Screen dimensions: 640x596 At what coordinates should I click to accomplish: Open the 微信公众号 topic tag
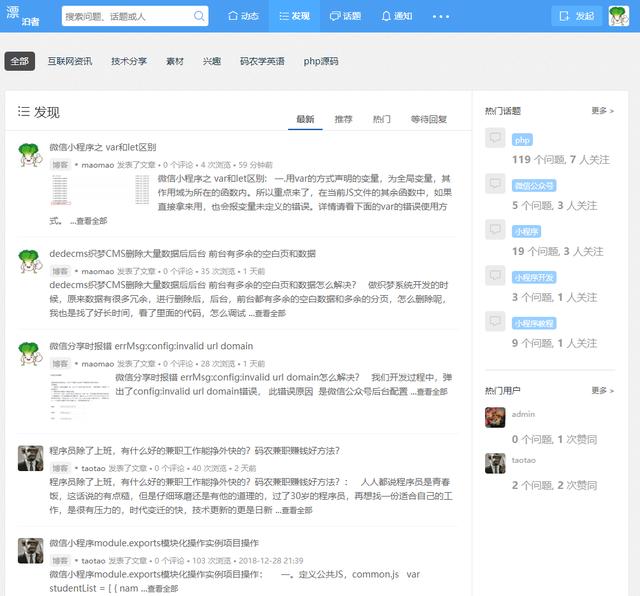[x=534, y=186]
